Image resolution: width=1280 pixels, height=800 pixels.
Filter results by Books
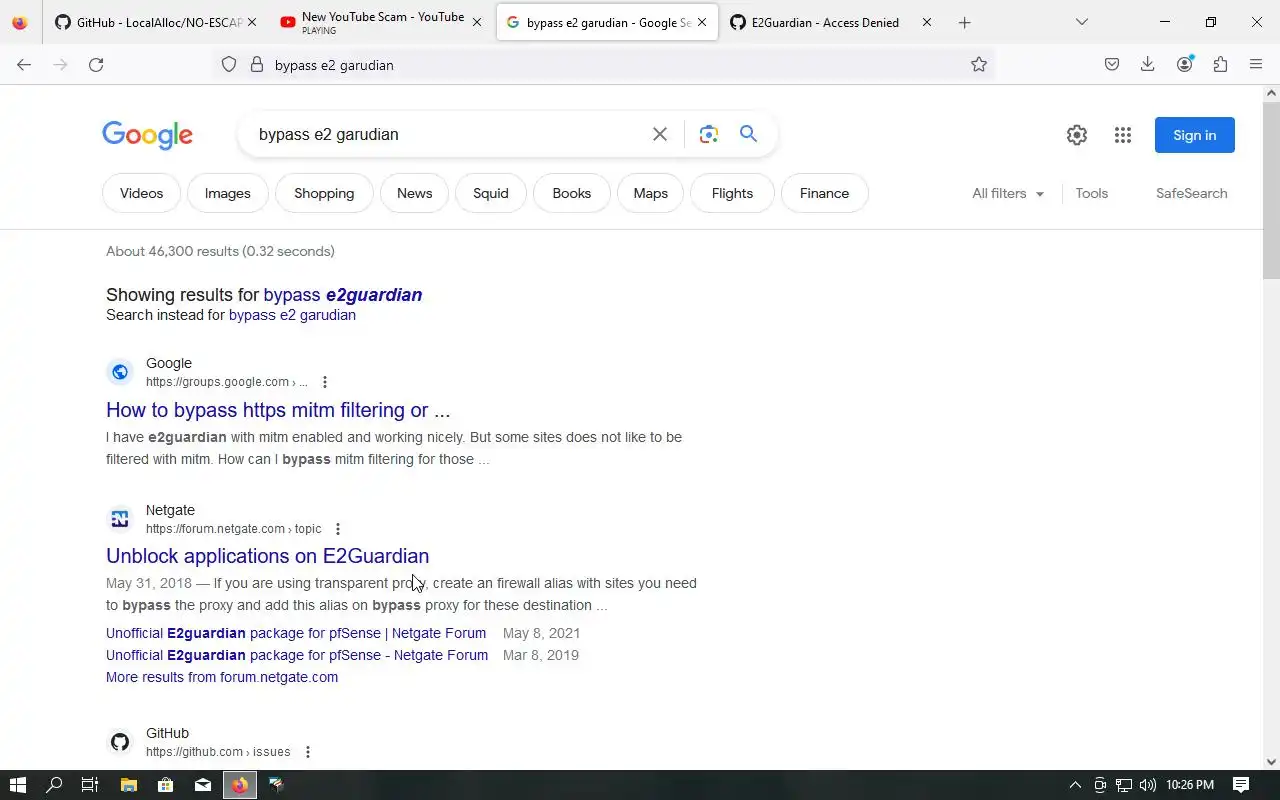pos(572,193)
